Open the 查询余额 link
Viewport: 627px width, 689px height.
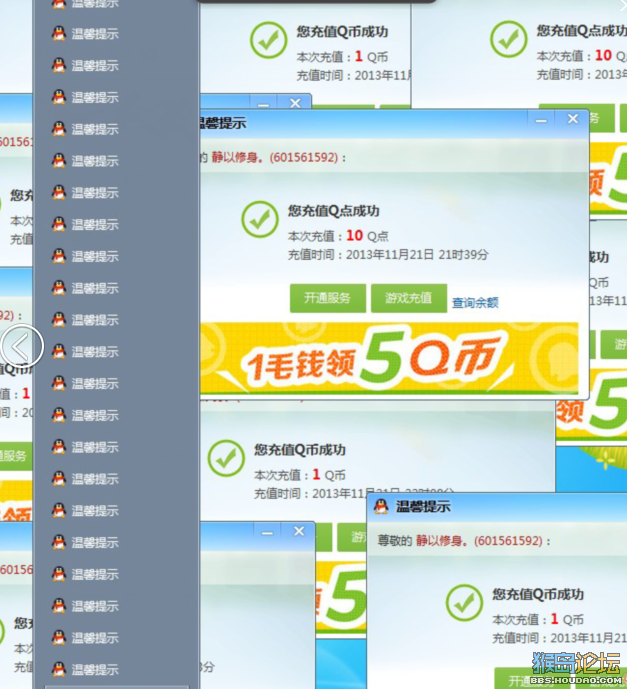click(x=475, y=302)
